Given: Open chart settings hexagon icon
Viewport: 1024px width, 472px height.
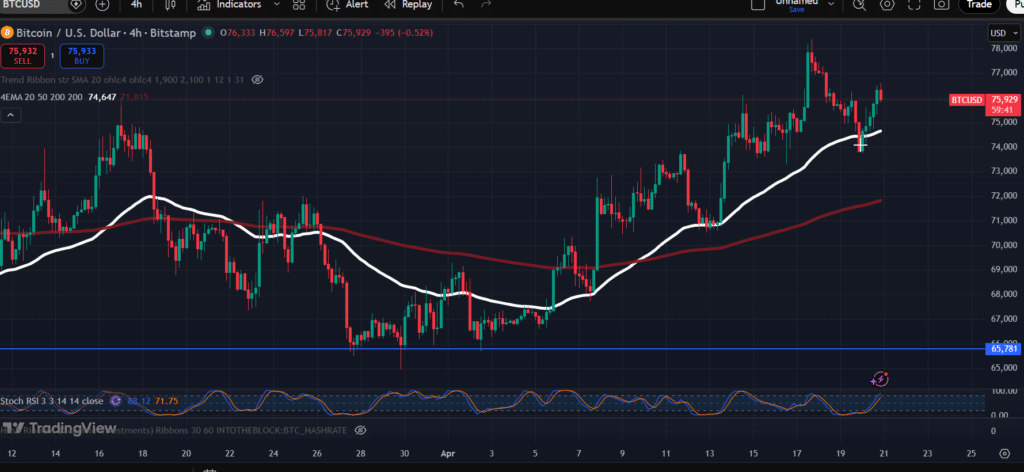Looking at the screenshot, I should point(887,5).
